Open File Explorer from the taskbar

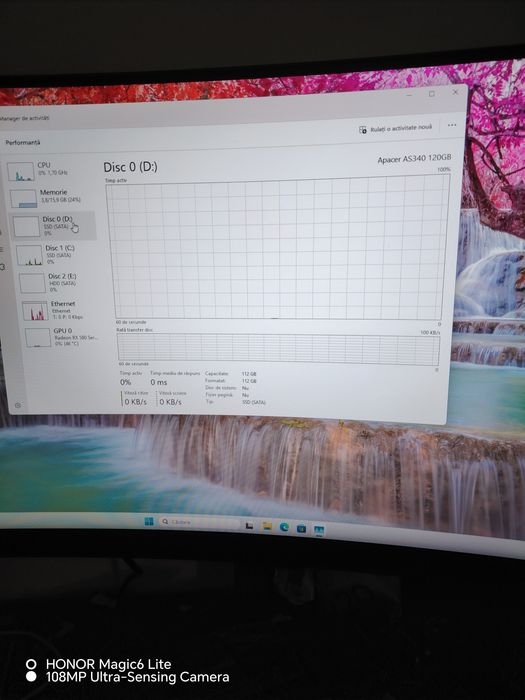(267, 527)
